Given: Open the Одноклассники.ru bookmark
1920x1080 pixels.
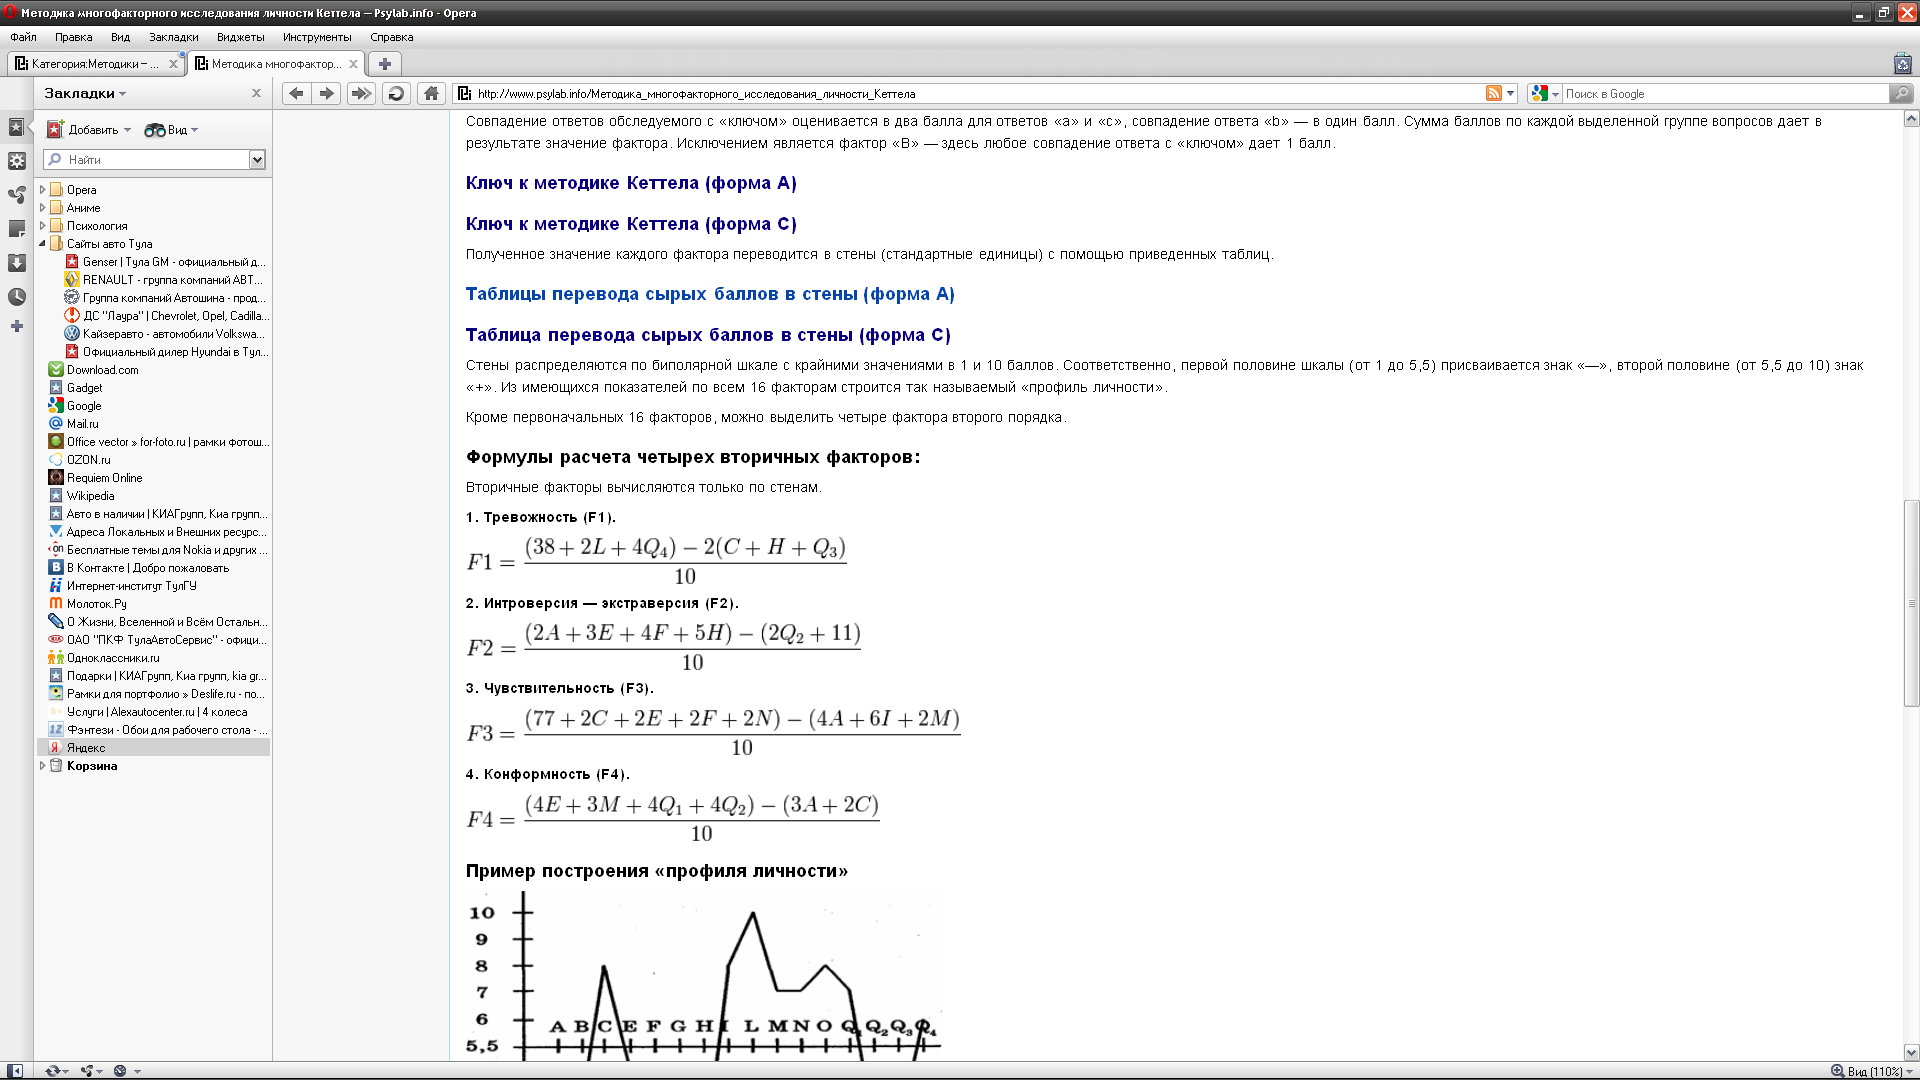Looking at the screenshot, I should 113,657.
